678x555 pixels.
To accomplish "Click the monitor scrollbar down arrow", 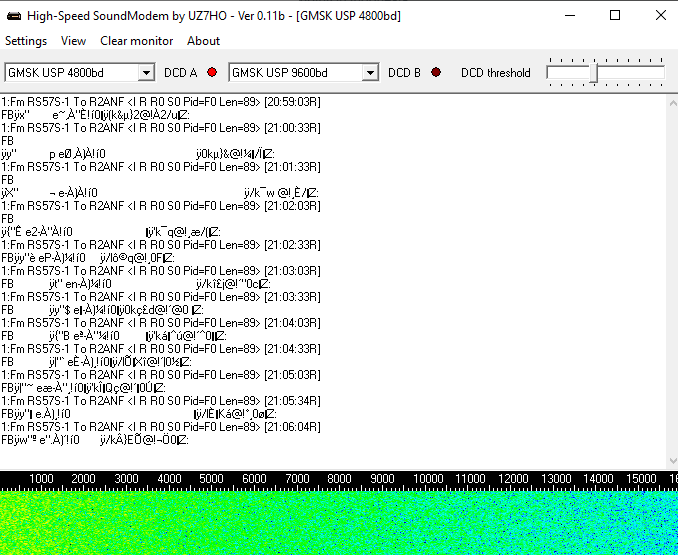I will coord(673,460).
